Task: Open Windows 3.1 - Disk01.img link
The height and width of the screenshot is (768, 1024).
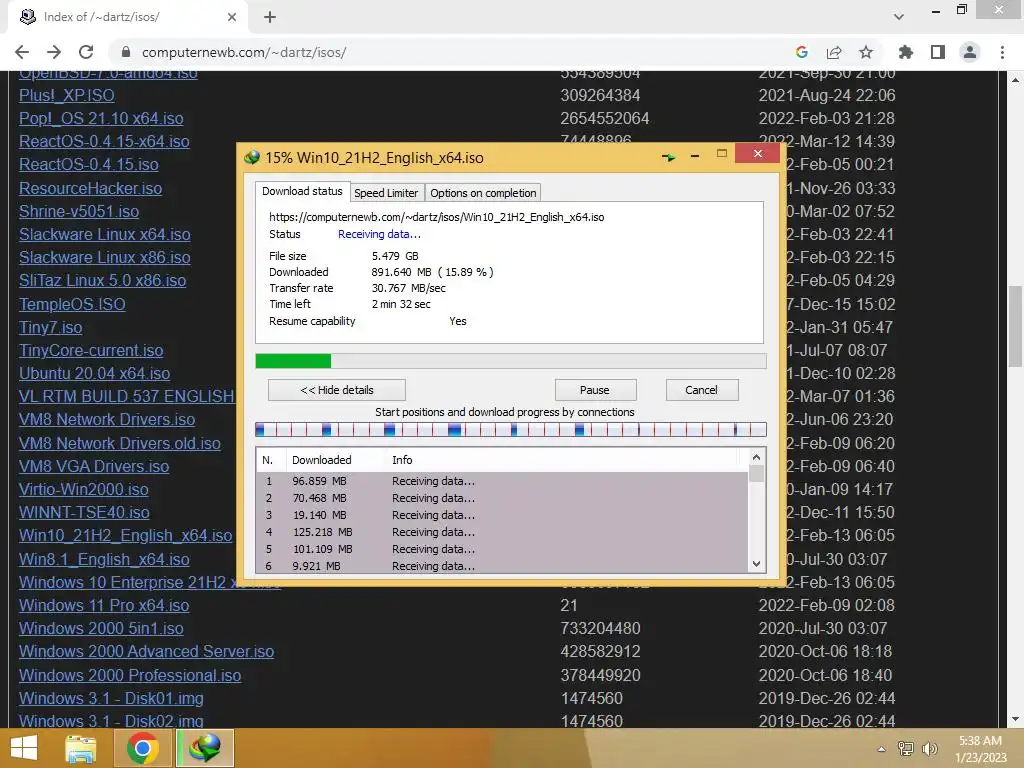Action: pos(111,698)
